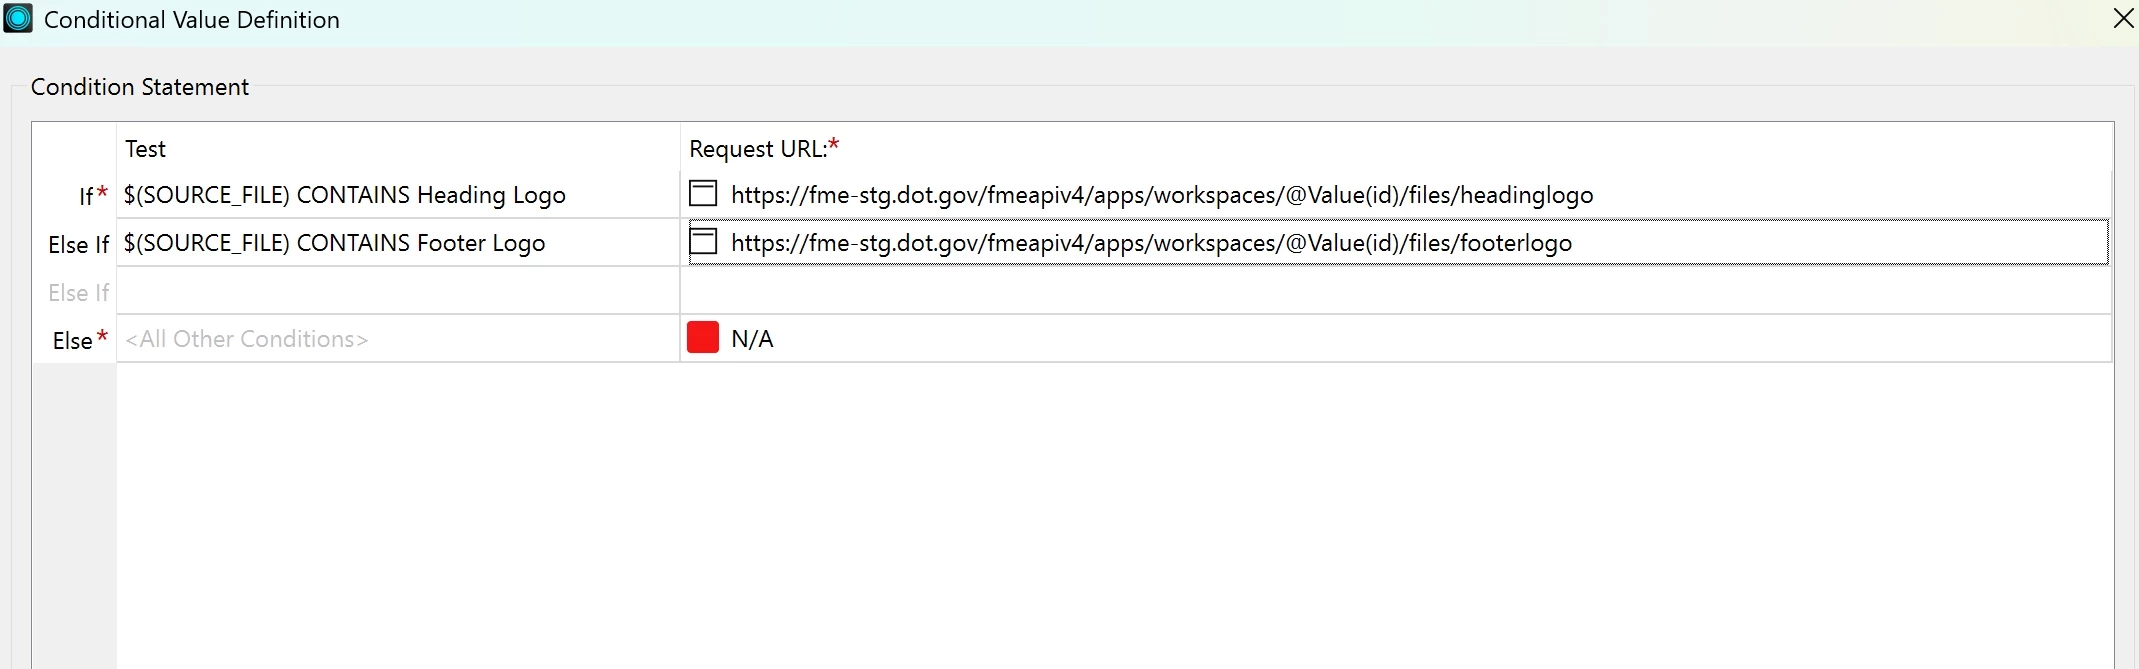
Task: Click the red swatch next to N/A
Action: (703, 337)
